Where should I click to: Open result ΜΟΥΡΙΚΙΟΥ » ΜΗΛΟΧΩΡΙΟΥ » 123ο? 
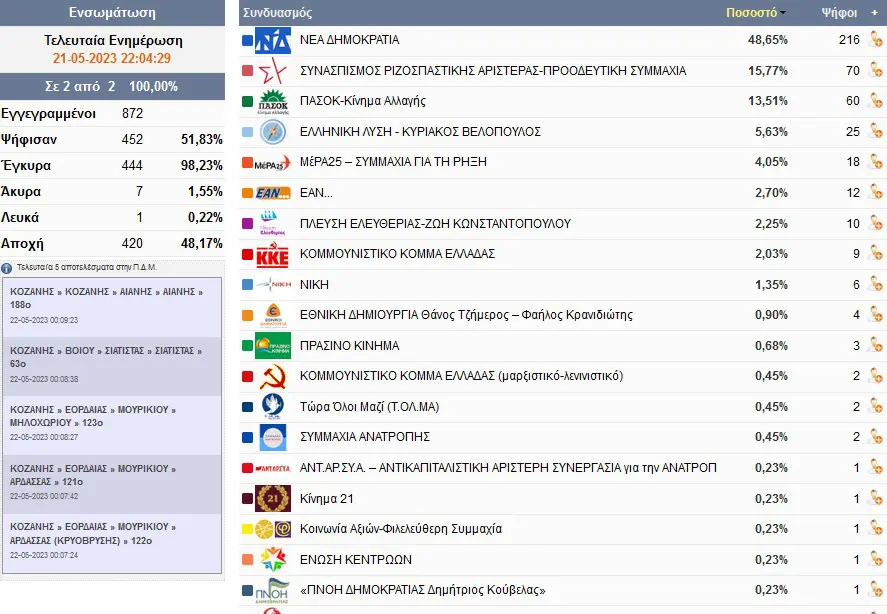click(112, 425)
